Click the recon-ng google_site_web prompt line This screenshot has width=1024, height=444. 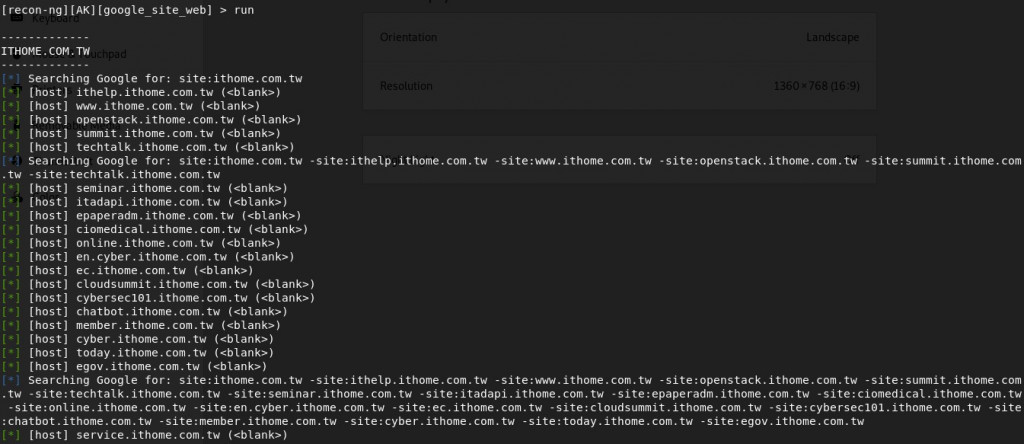[128, 8]
